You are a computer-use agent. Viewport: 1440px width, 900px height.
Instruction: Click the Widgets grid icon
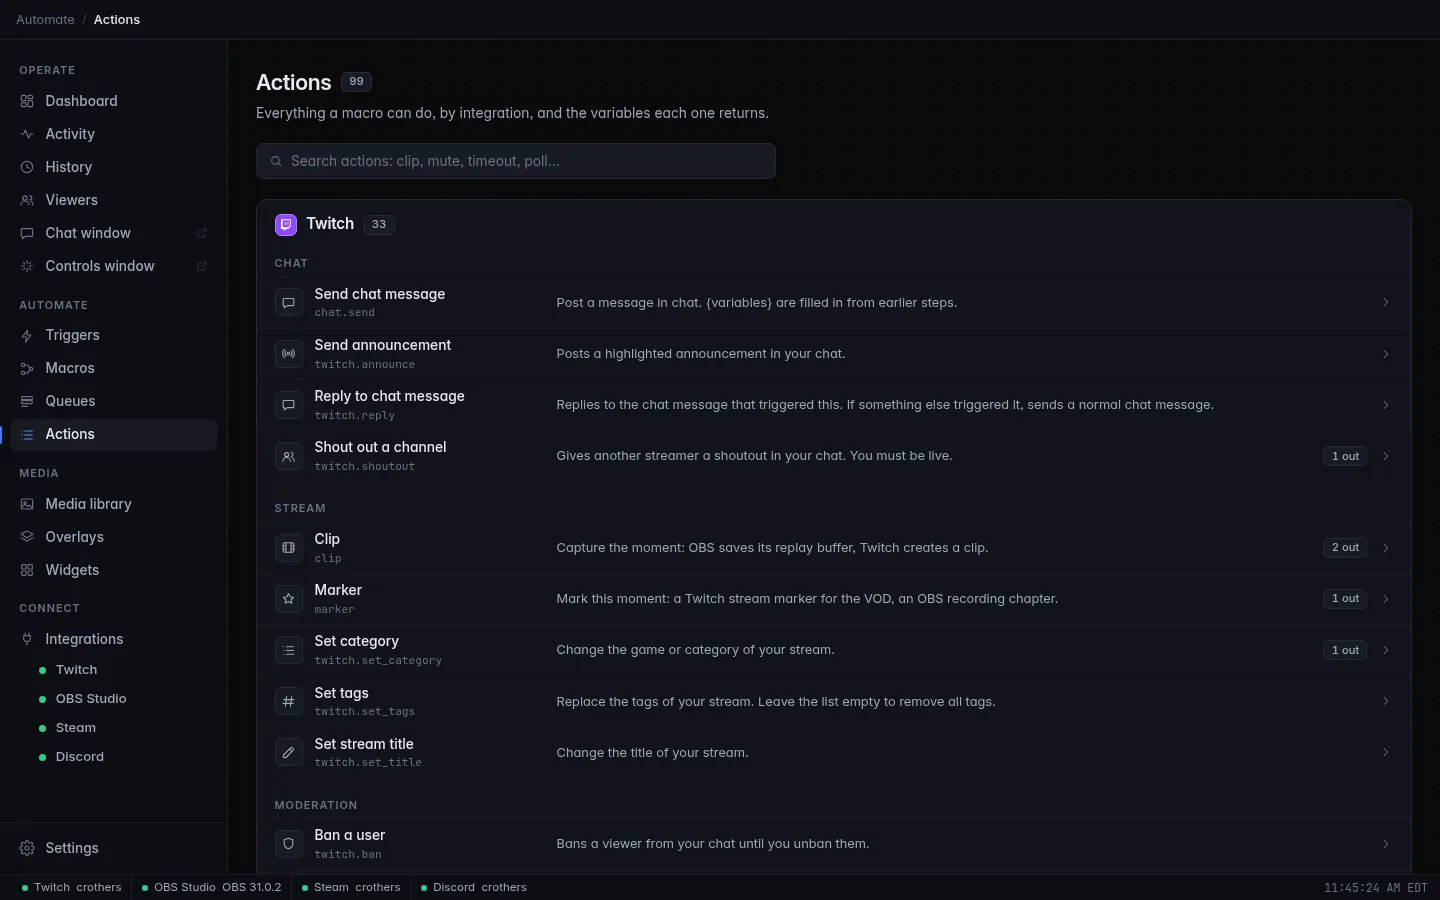[27, 570]
